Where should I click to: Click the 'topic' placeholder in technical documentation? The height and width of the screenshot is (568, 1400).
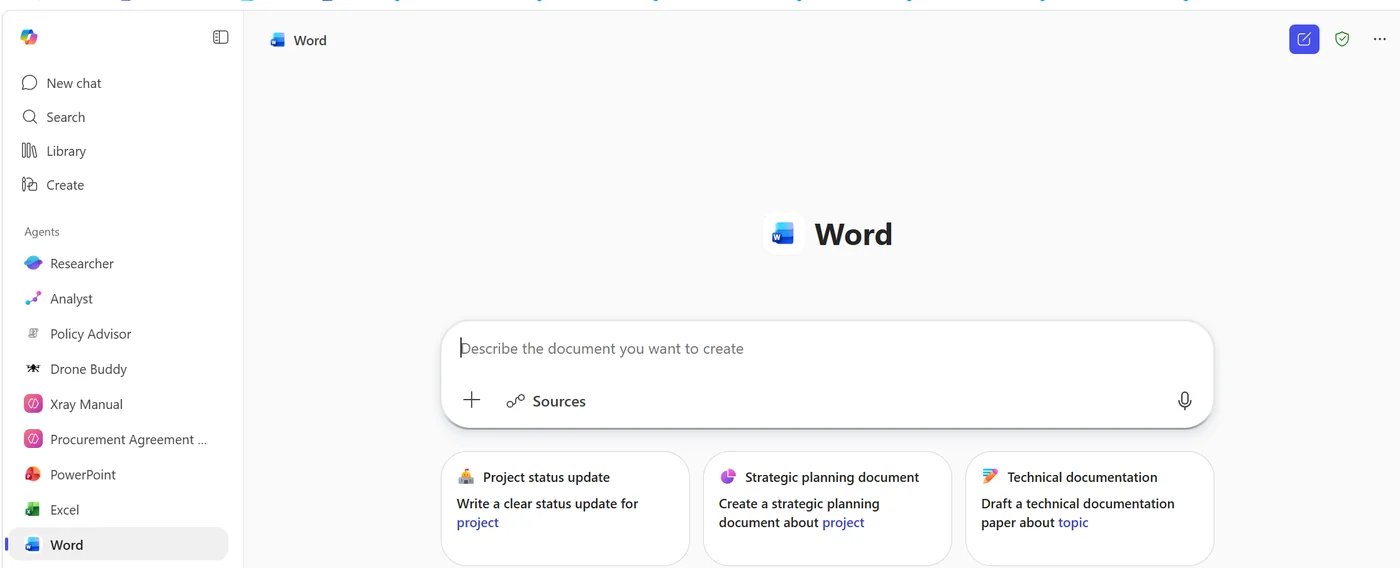coord(1073,523)
